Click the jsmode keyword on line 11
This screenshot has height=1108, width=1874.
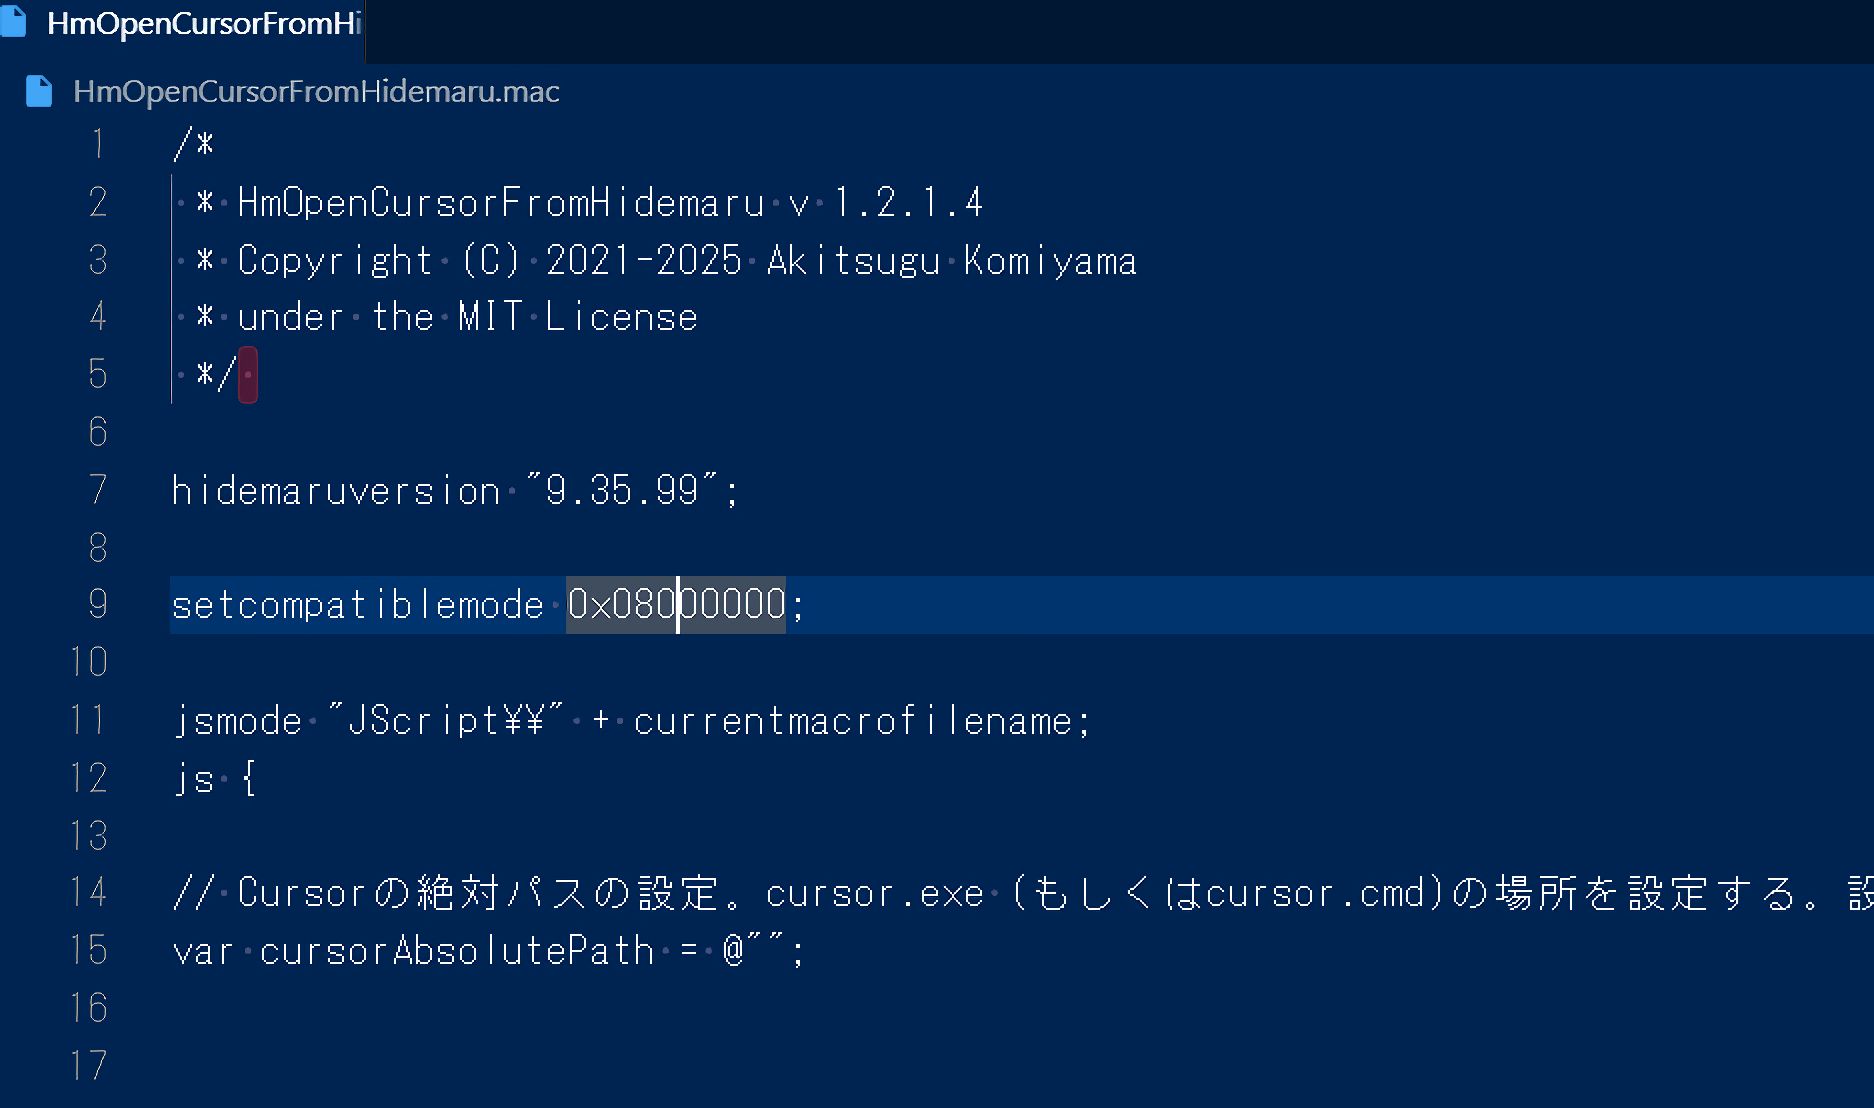[238, 721]
